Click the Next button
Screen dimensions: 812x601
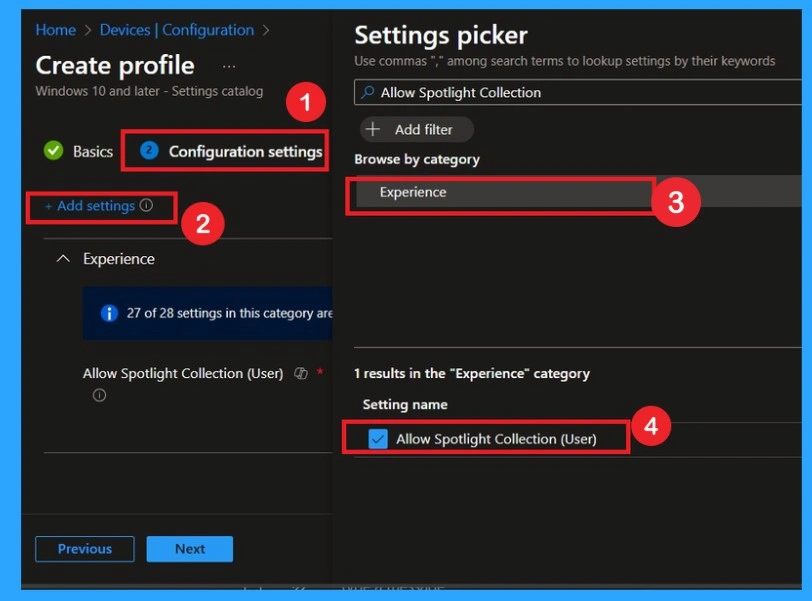(189, 548)
